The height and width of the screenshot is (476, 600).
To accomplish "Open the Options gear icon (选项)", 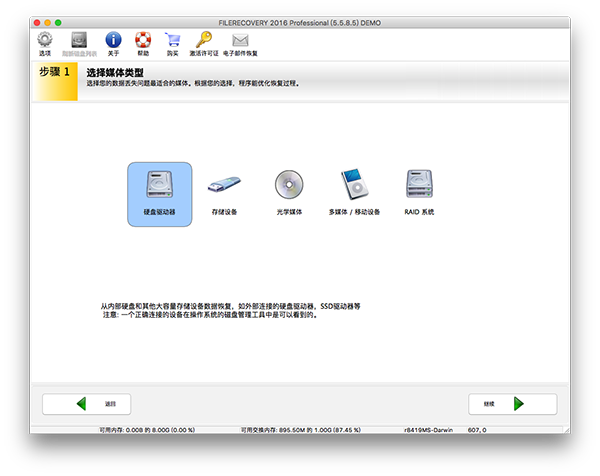I will [45, 44].
